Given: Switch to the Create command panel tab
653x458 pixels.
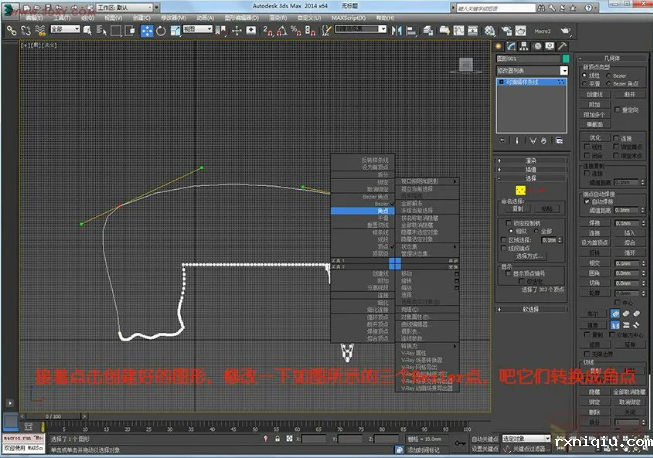Looking at the screenshot, I should [499, 46].
